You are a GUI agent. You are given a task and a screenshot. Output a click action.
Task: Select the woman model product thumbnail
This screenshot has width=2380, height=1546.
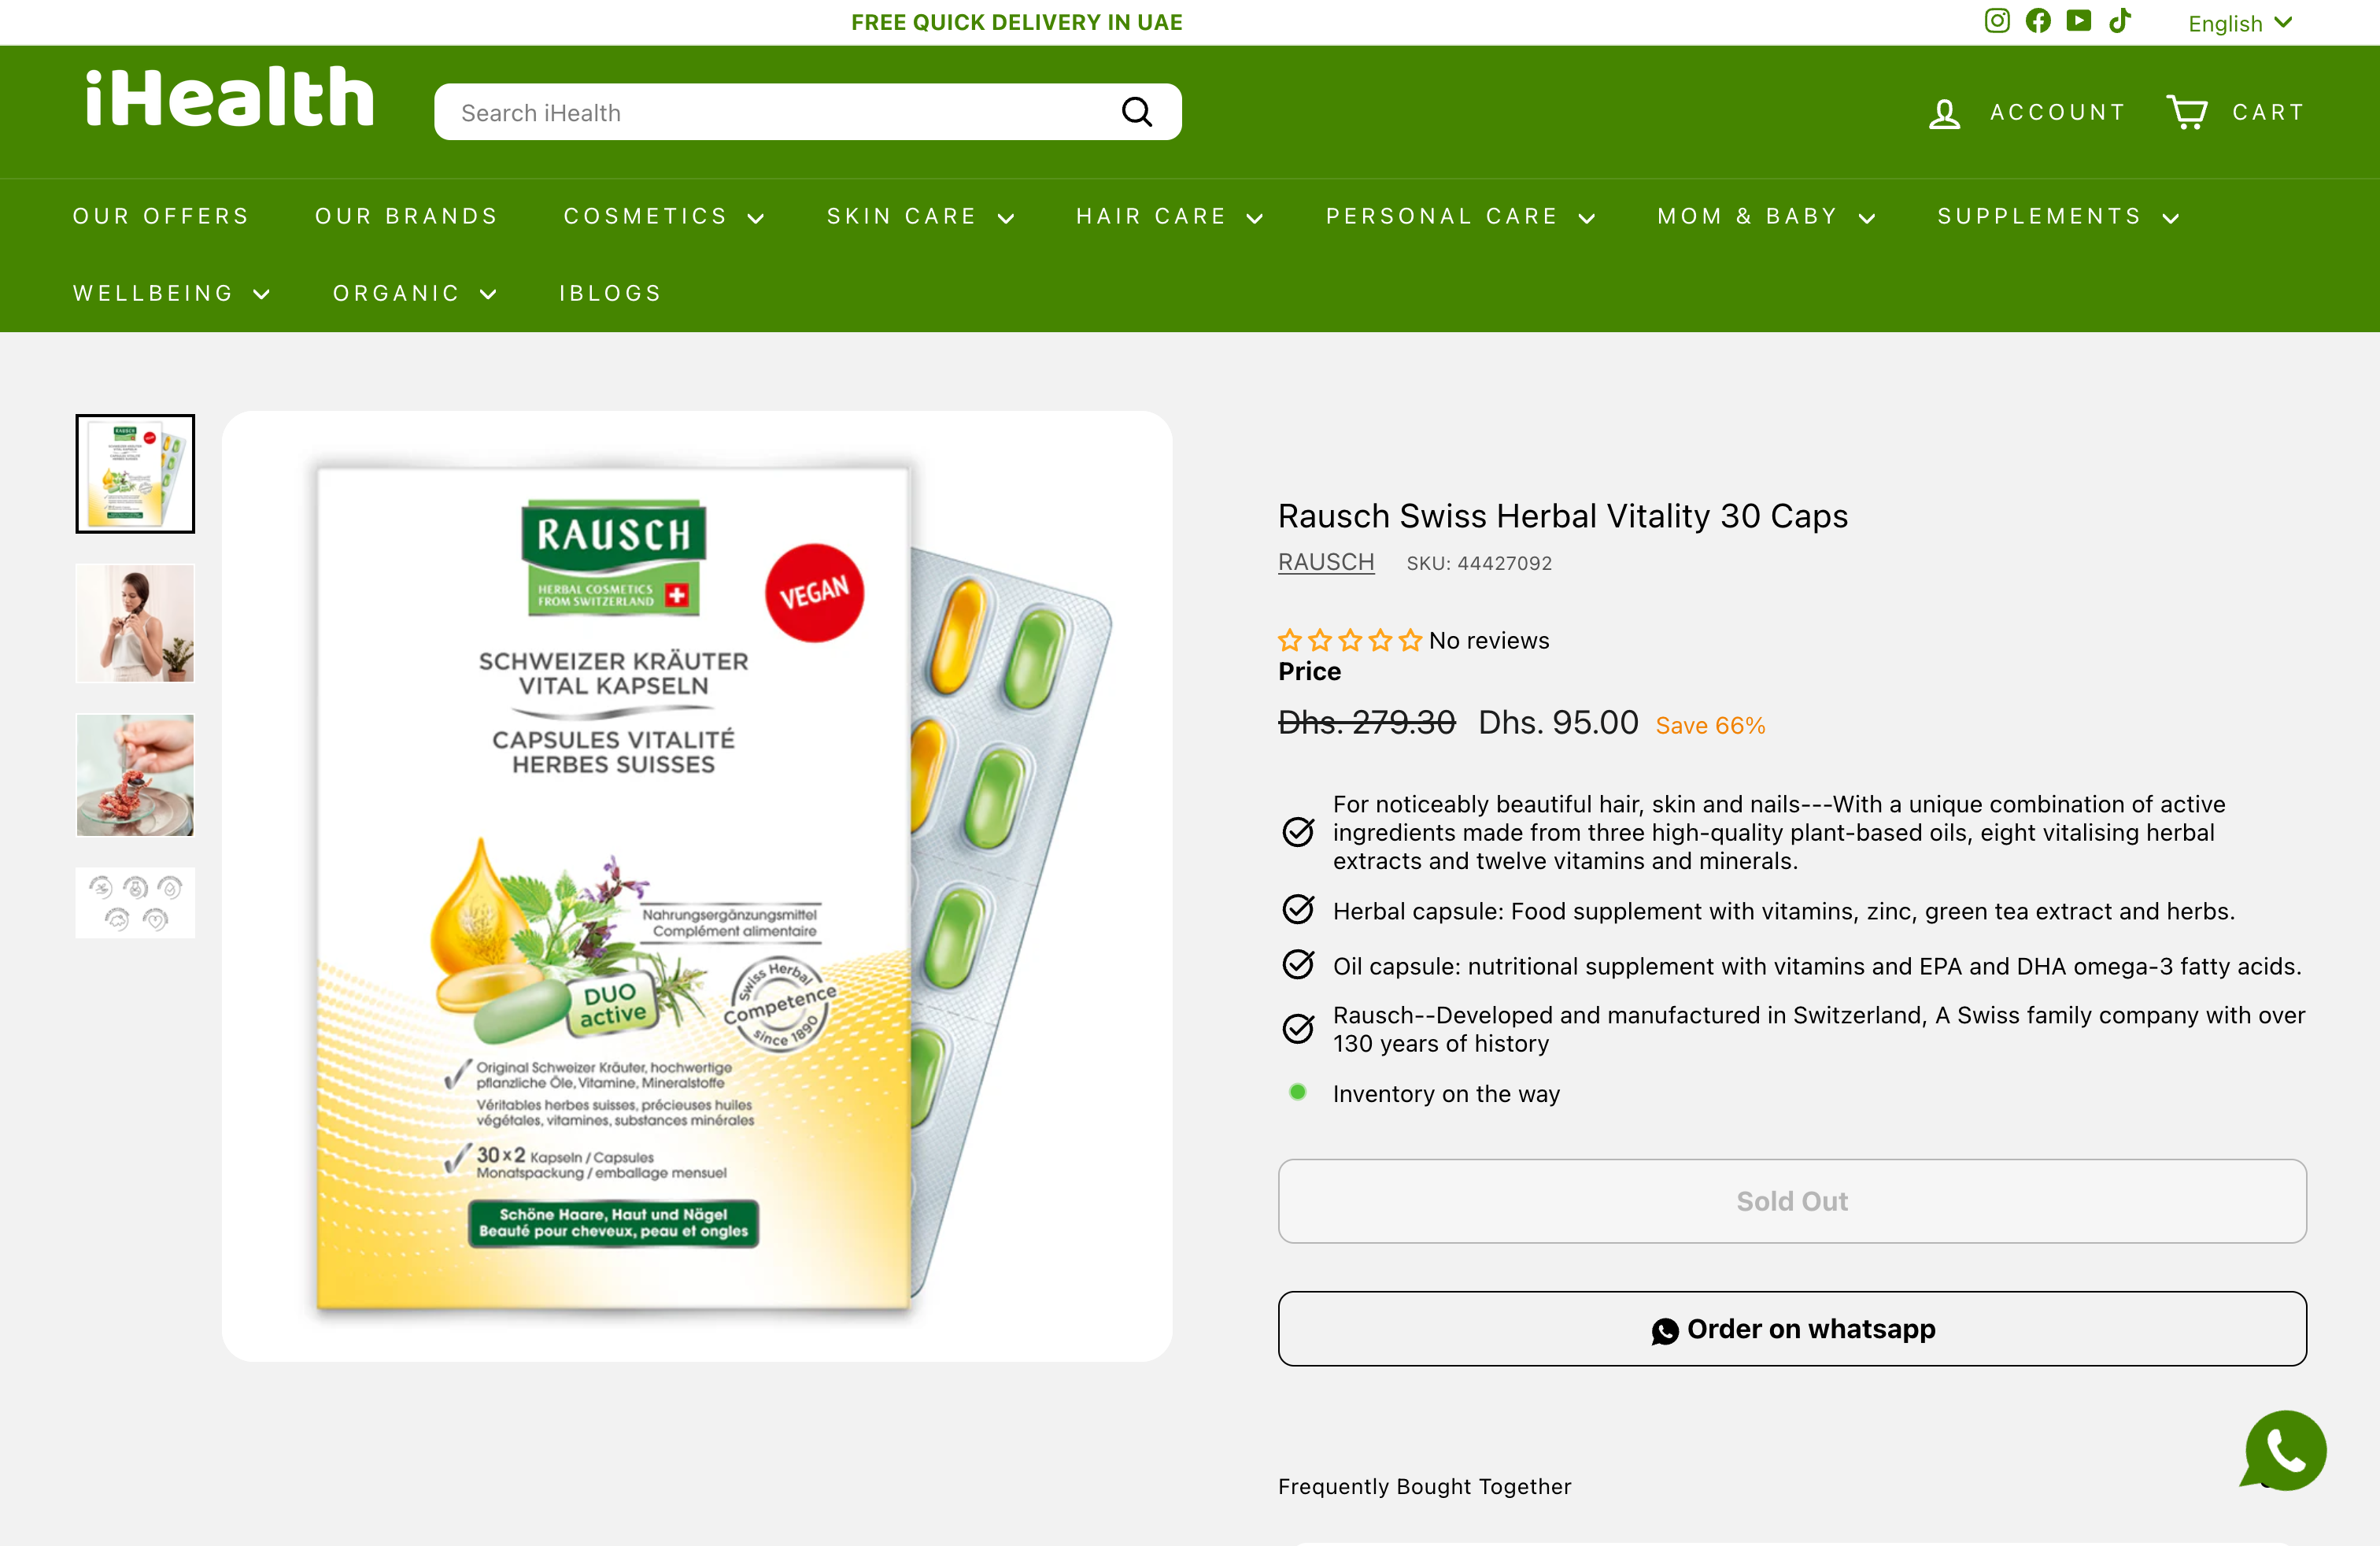point(135,623)
